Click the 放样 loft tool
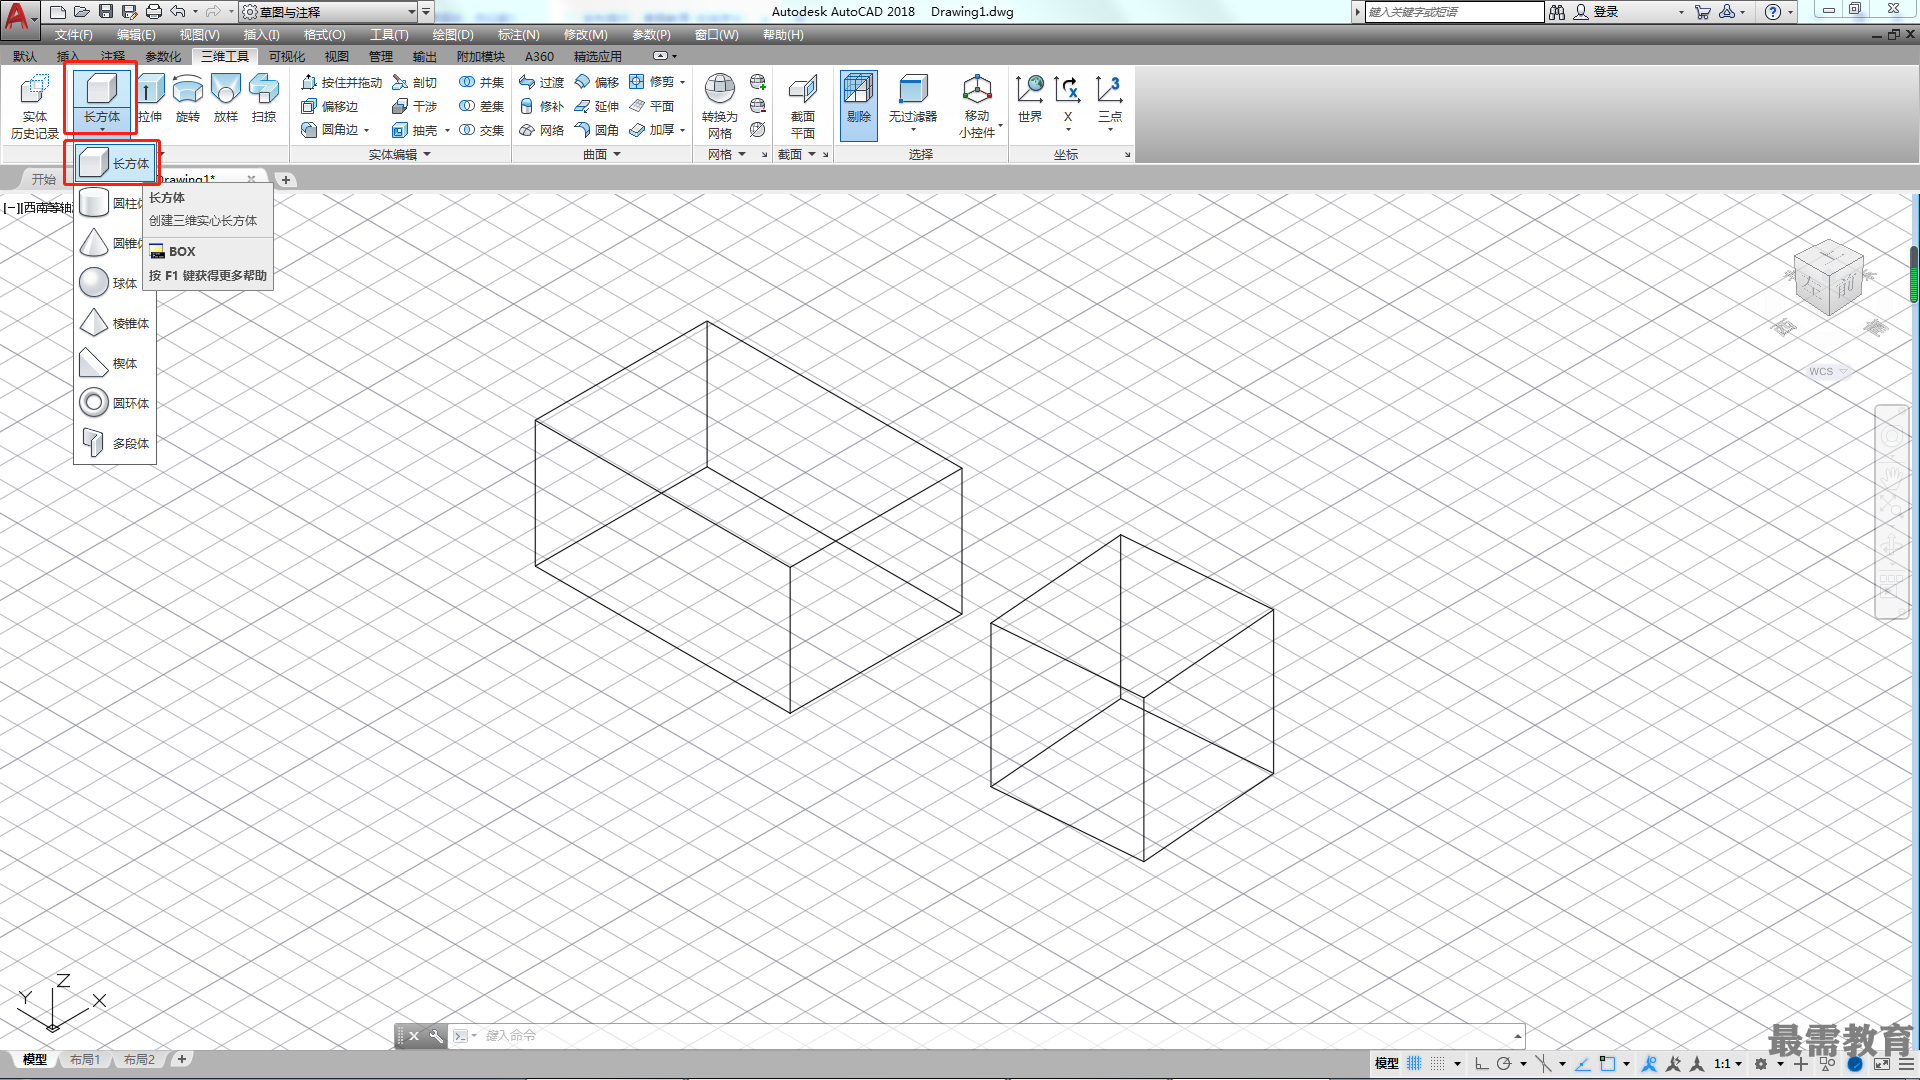 click(x=226, y=99)
